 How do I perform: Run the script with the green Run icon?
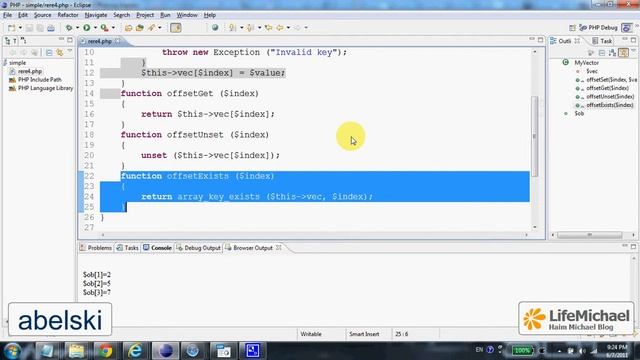pyautogui.click(x=87, y=28)
